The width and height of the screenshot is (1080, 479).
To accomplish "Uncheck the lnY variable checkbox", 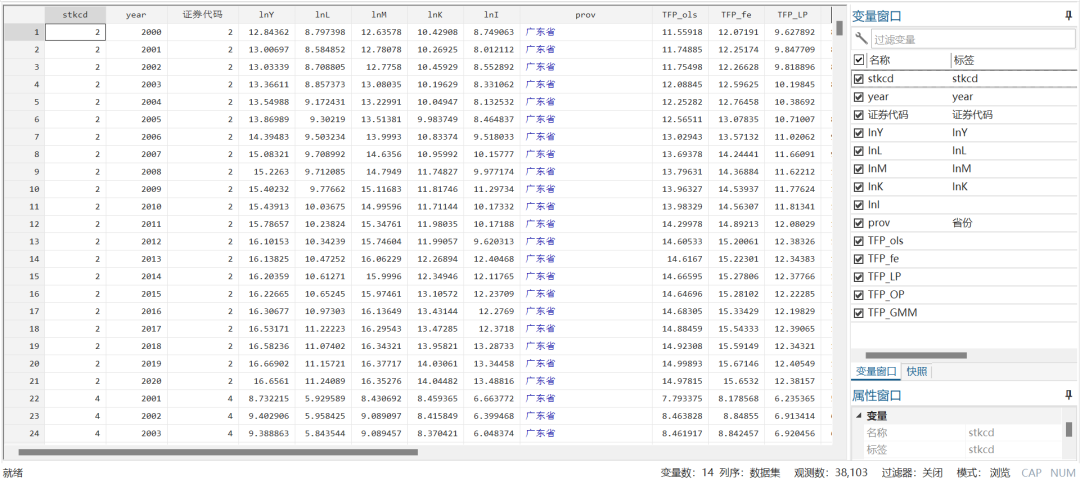I will (x=858, y=133).
